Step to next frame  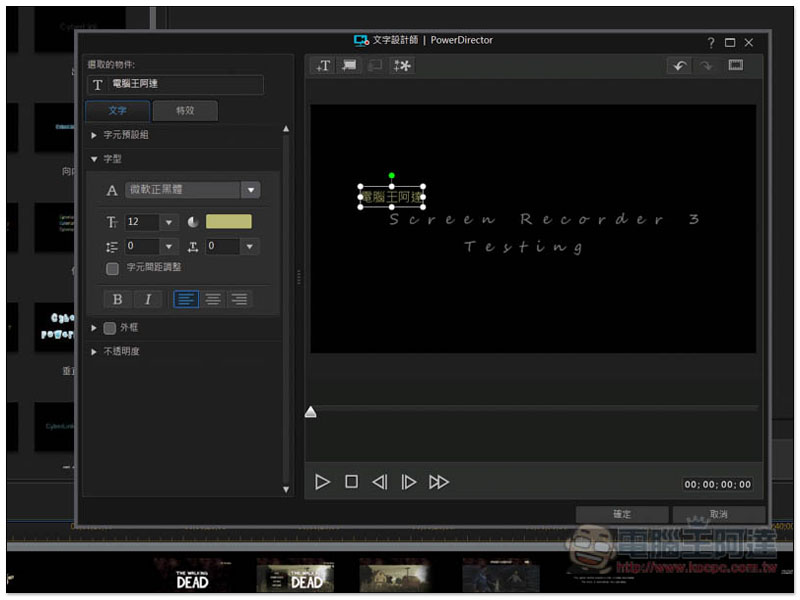408,482
